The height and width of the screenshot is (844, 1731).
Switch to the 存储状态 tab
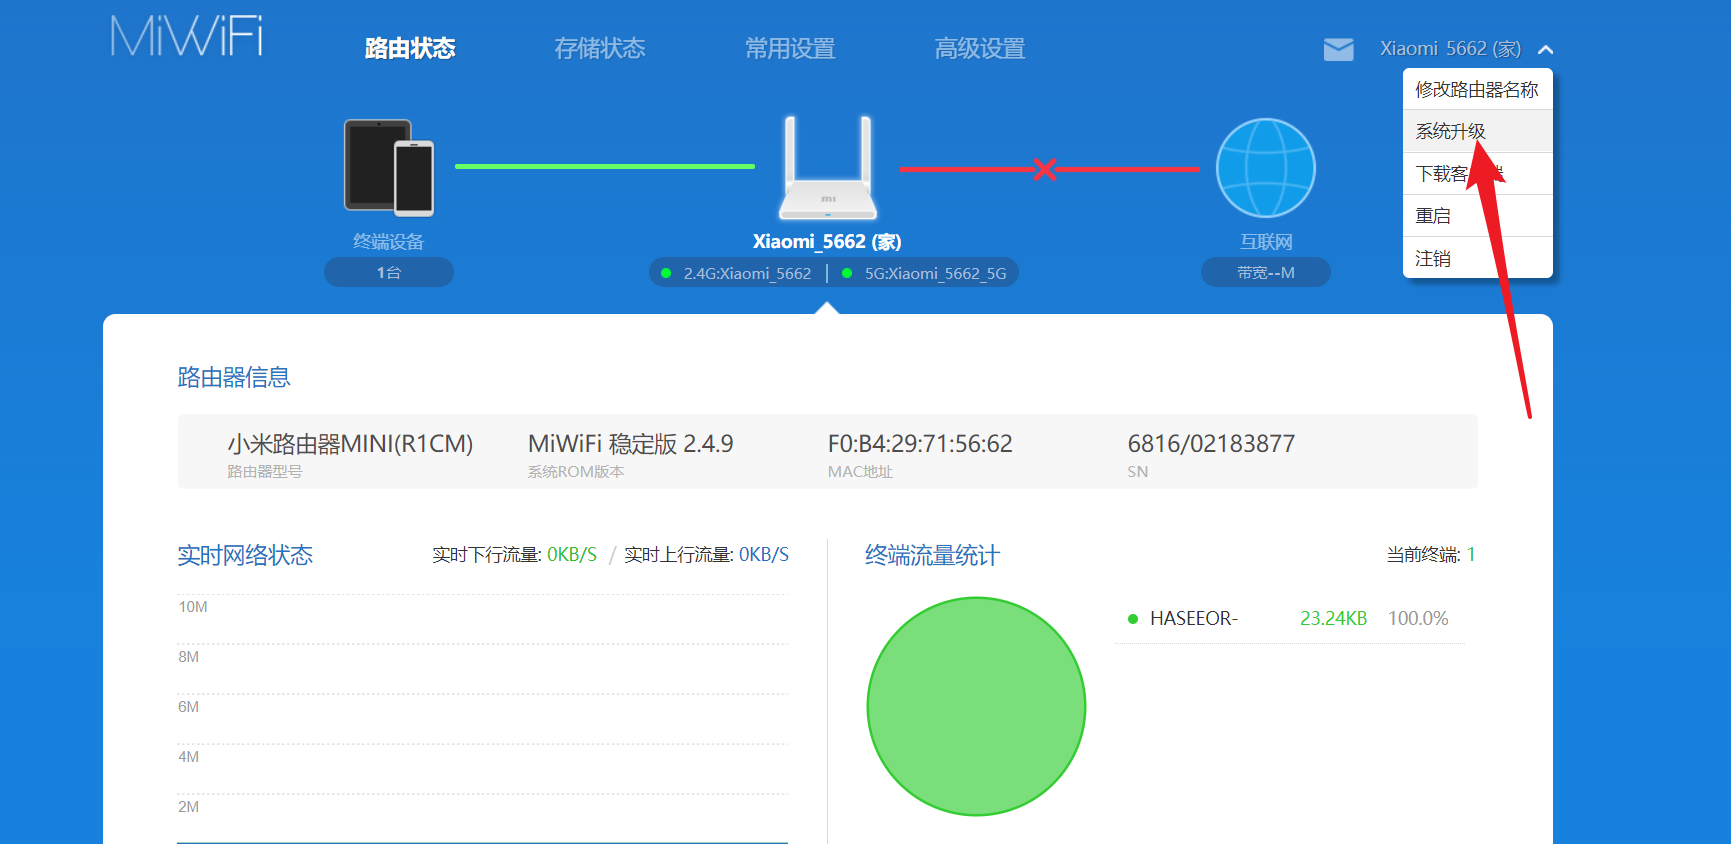pyautogui.click(x=600, y=48)
